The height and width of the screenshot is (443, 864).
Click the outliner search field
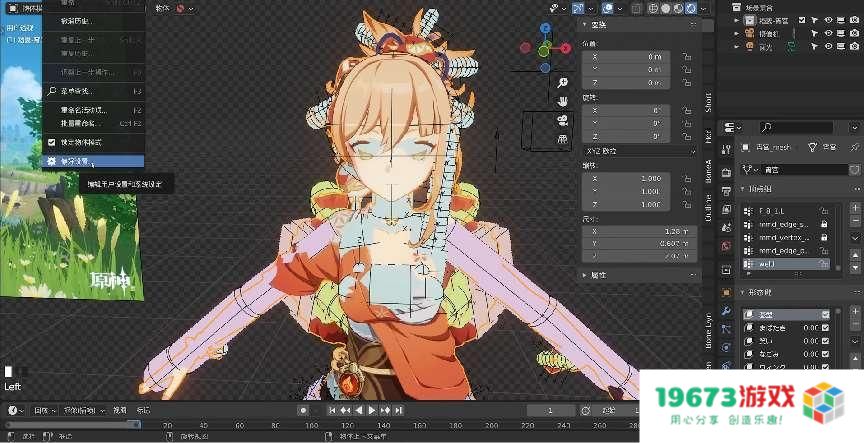793,128
